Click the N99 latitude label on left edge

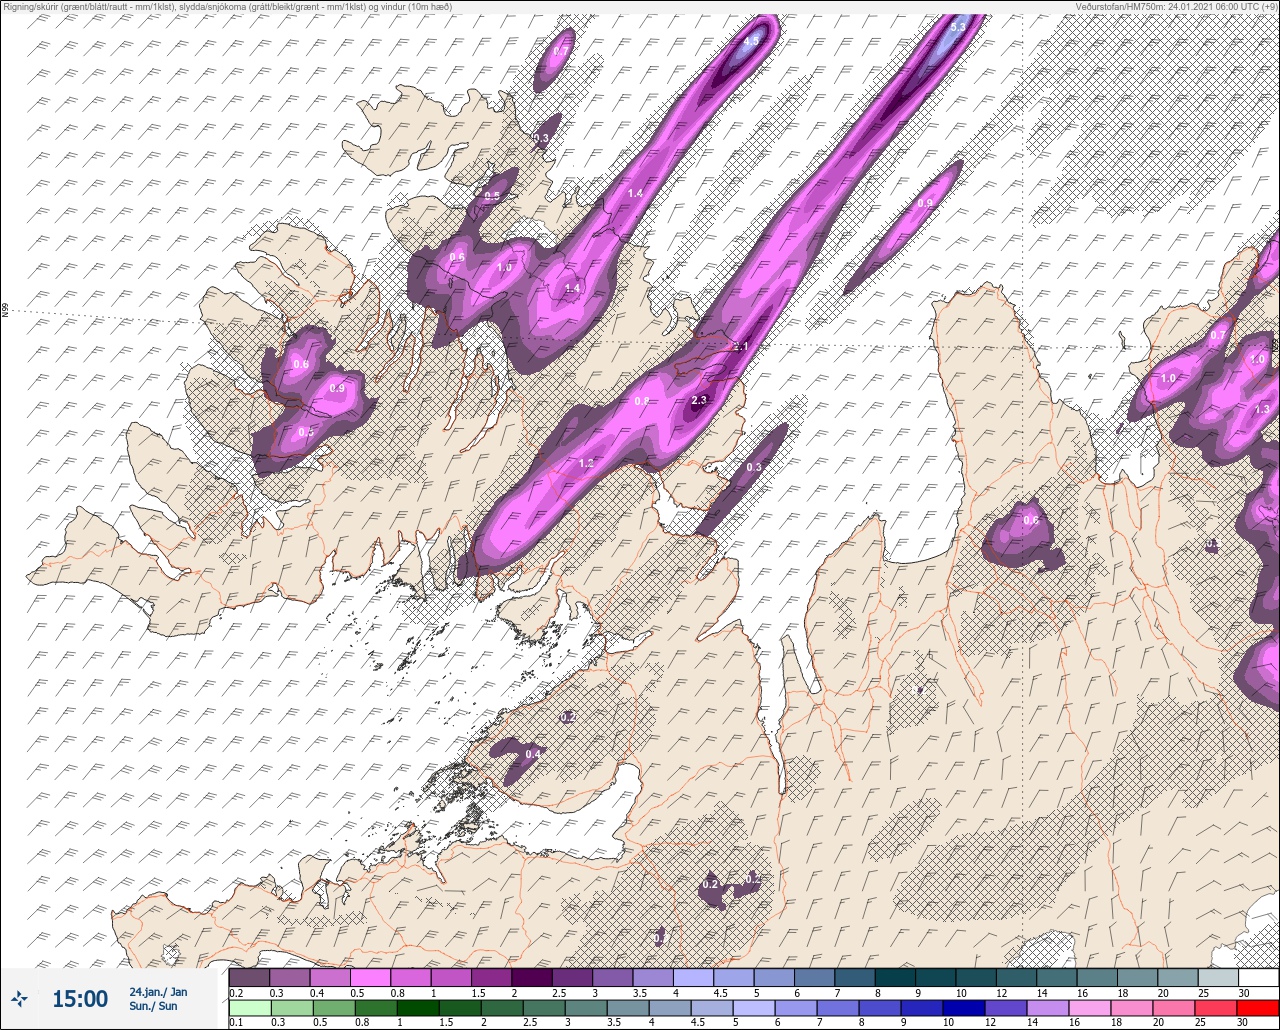5,312
